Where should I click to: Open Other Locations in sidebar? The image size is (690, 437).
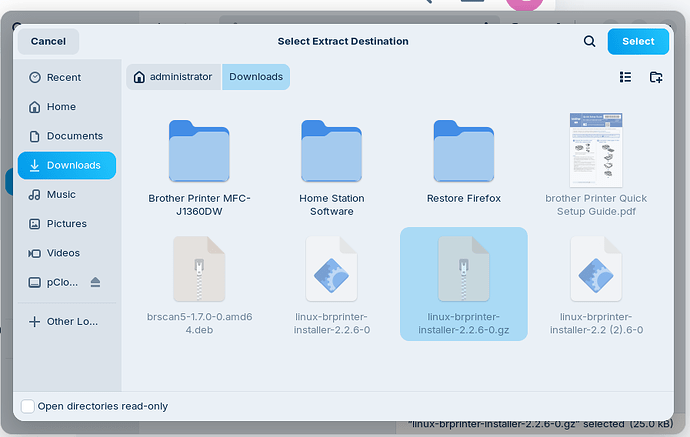tap(67, 322)
